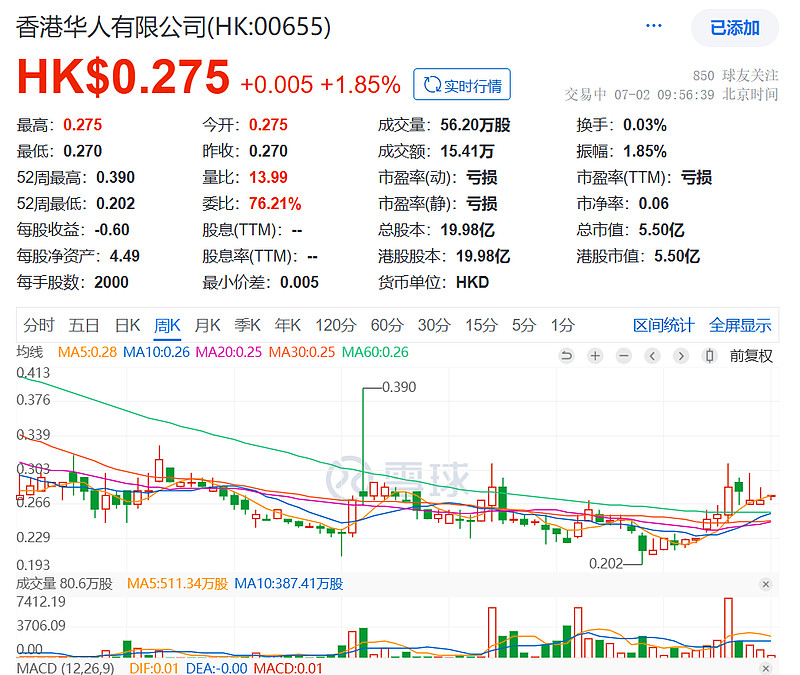Click the +1.85% change percentage
Viewport: 800px width, 675px height.
tap(360, 85)
